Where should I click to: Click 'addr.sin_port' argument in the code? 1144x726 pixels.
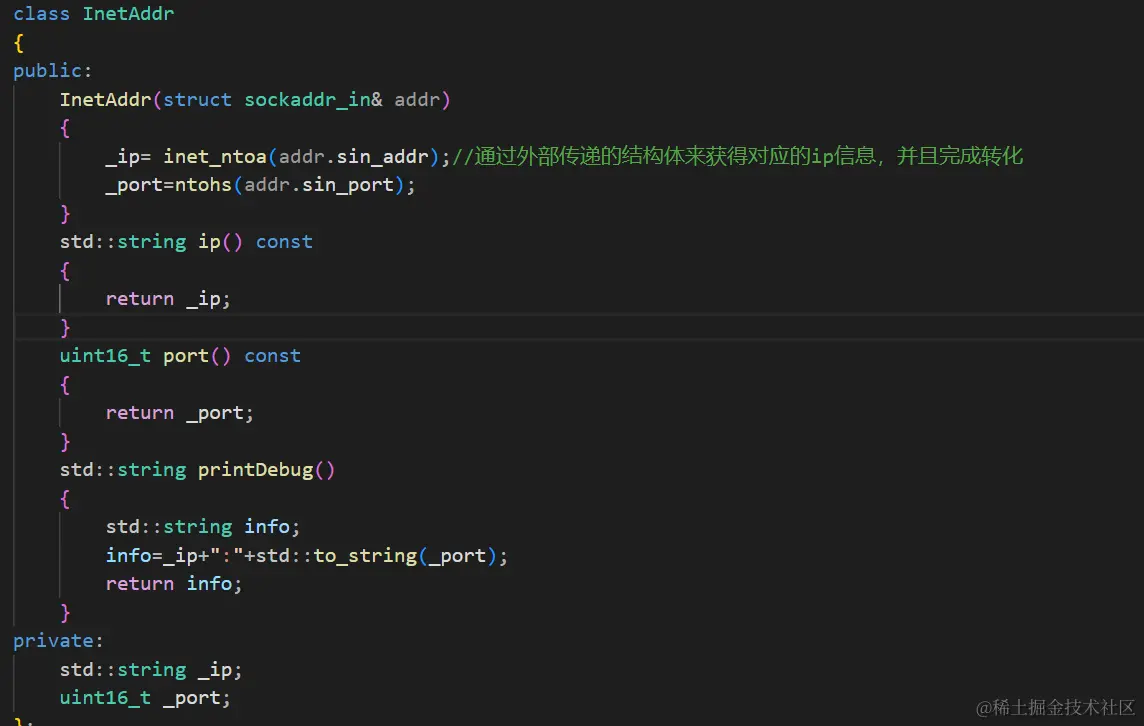coord(319,185)
